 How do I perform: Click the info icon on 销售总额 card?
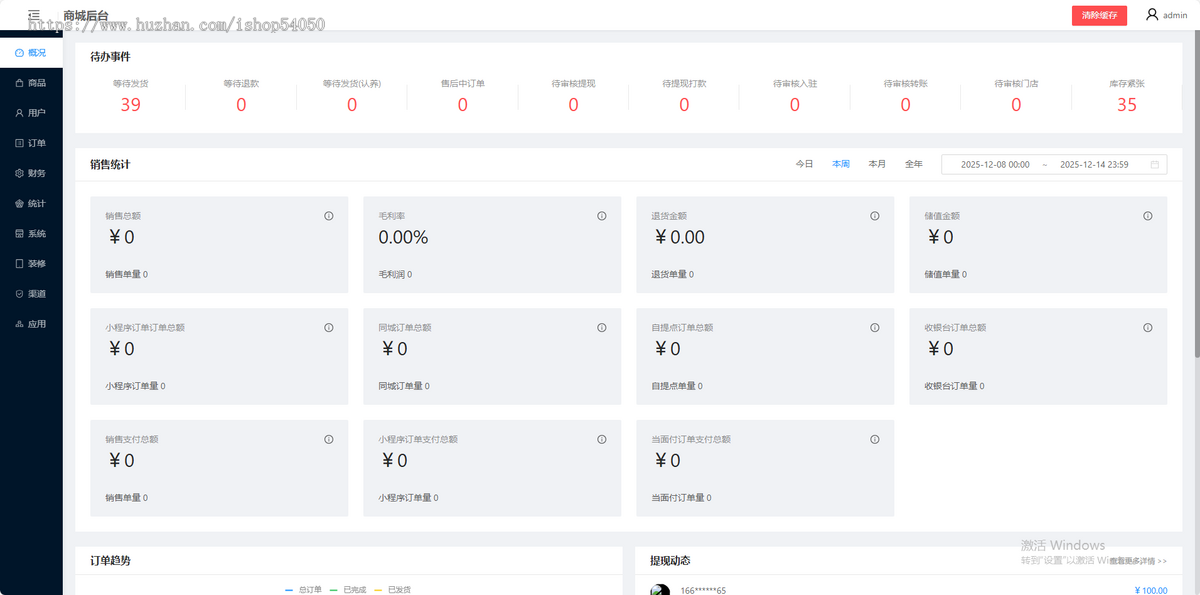point(329,216)
